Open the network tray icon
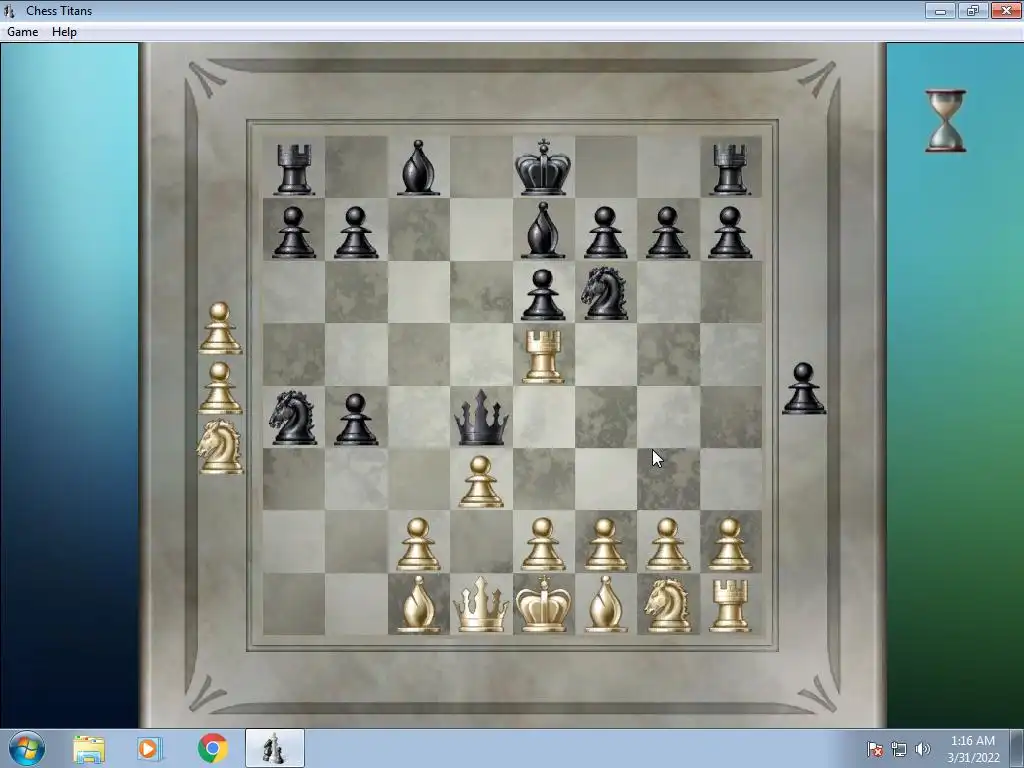 [899, 749]
